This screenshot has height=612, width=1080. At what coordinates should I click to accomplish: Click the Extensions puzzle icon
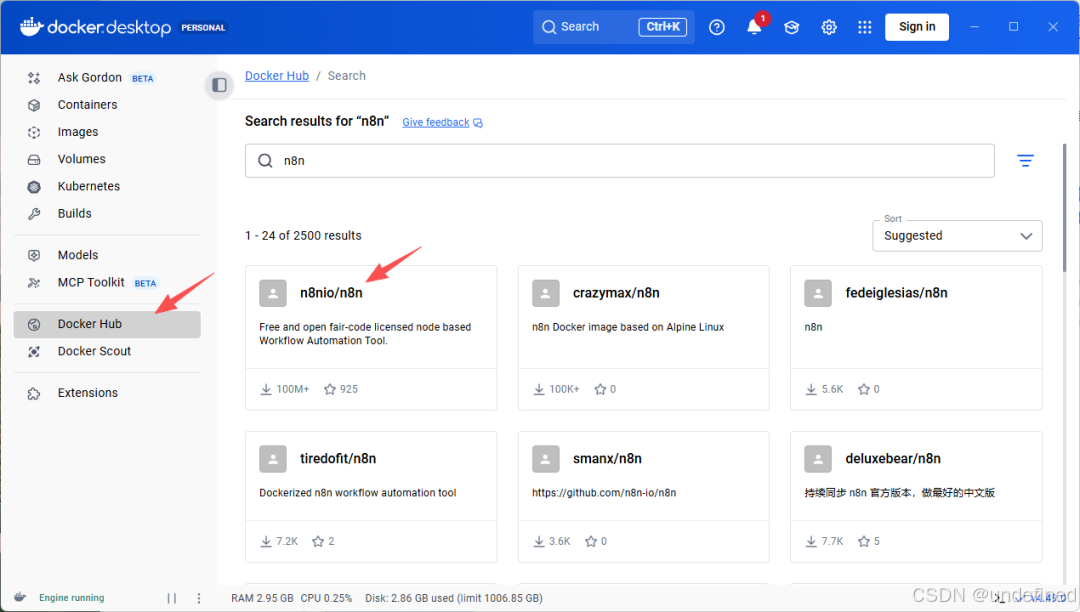34,394
